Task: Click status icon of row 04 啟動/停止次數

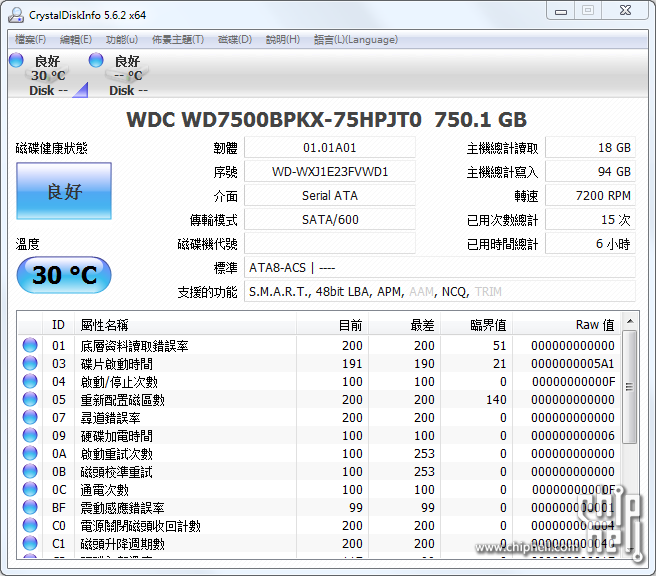Action: (30, 381)
